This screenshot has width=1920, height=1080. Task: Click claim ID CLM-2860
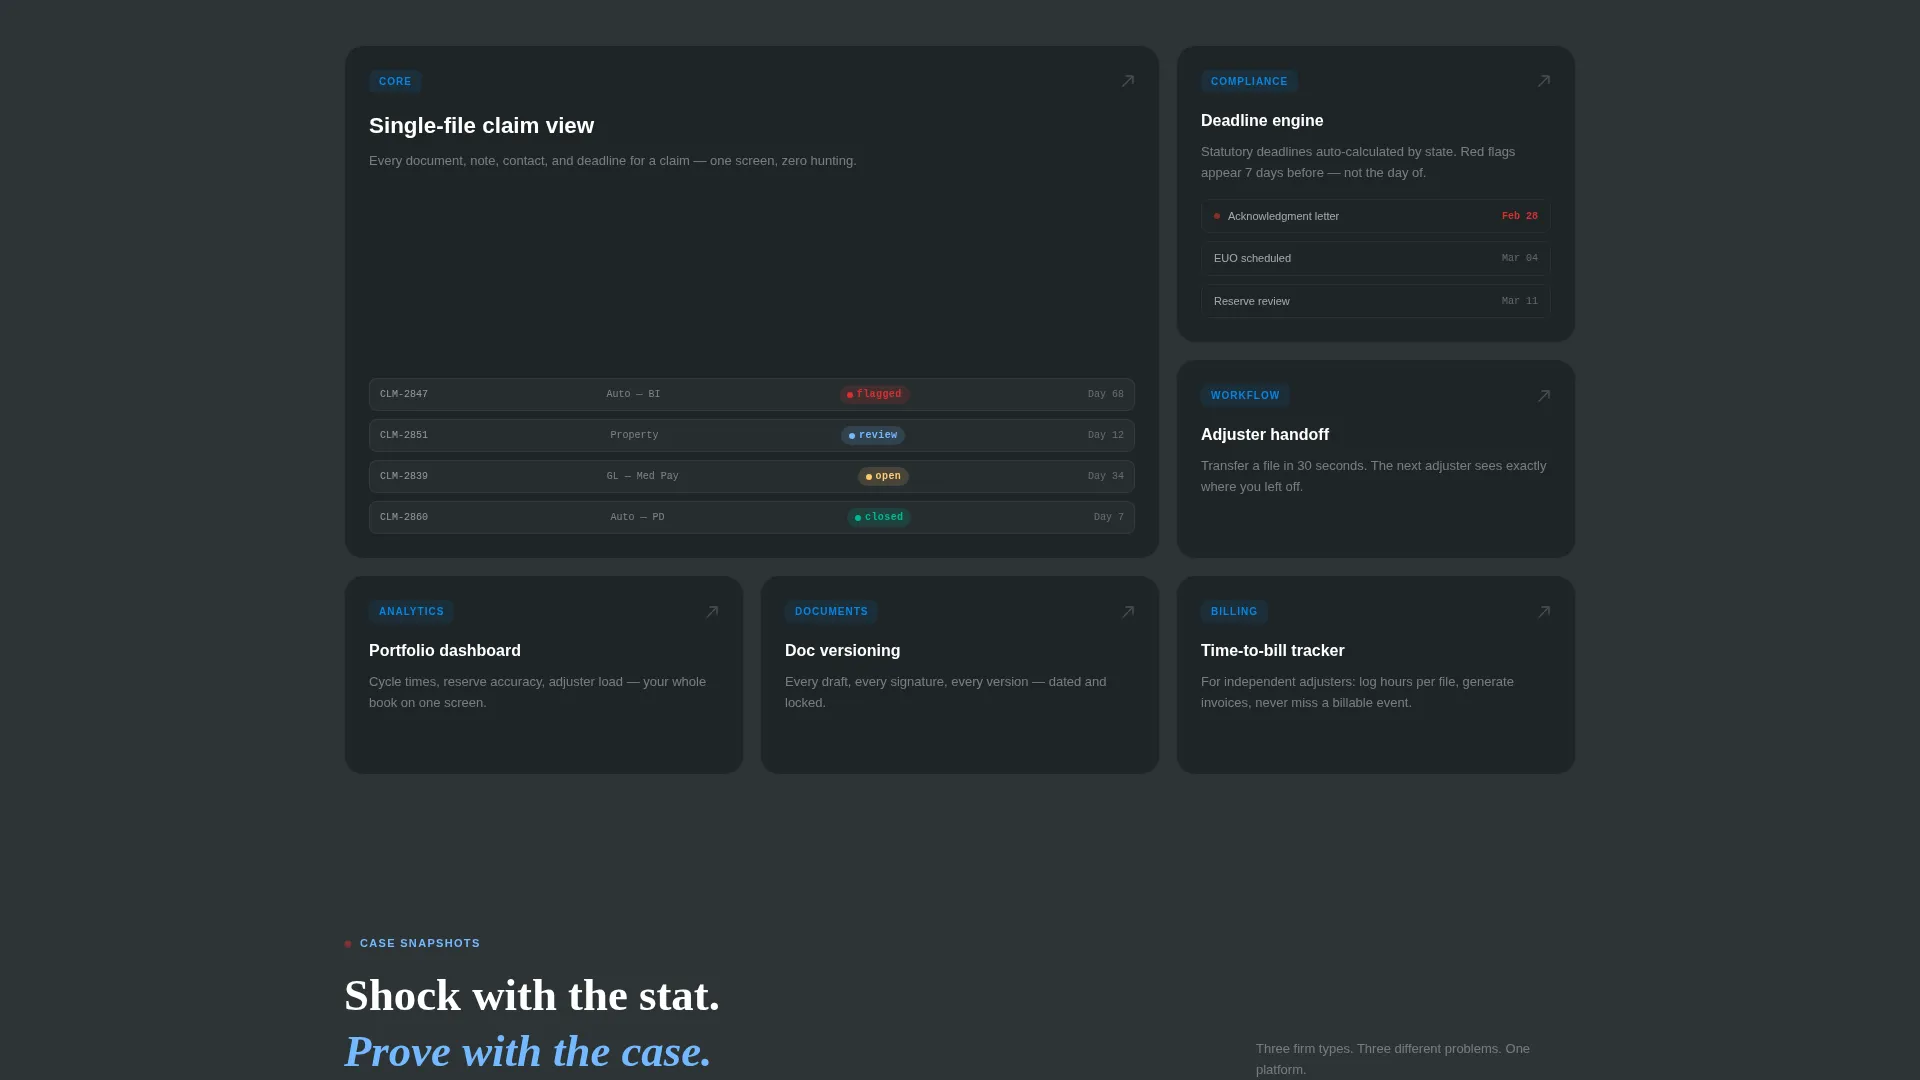click(x=404, y=517)
